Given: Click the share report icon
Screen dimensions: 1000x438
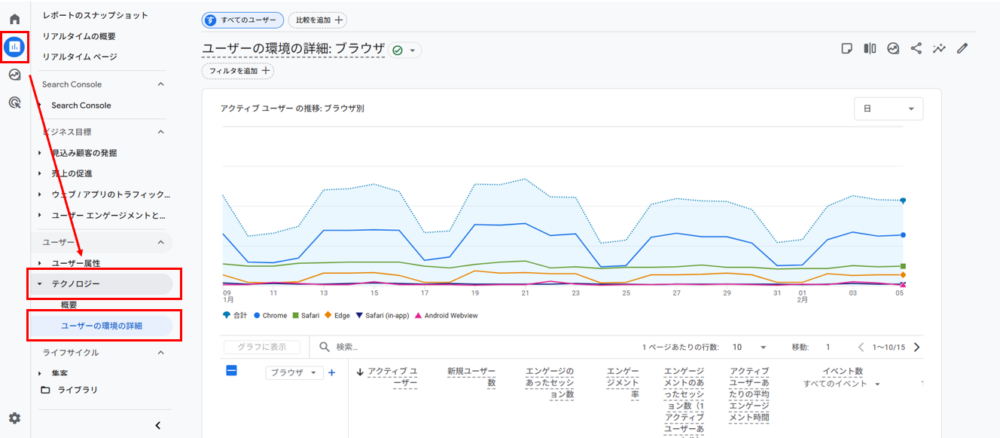Looking at the screenshot, I should pyautogui.click(x=916, y=48).
